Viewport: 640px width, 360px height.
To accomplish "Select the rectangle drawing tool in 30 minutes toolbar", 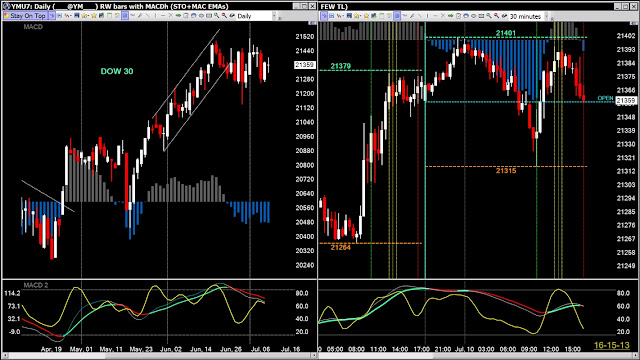I will 481,16.
